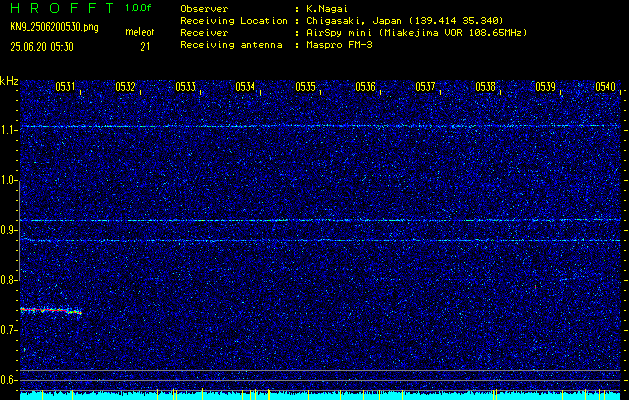Click the Observer label
The width and height of the screenshot is (629, 400).
[204, 9]
